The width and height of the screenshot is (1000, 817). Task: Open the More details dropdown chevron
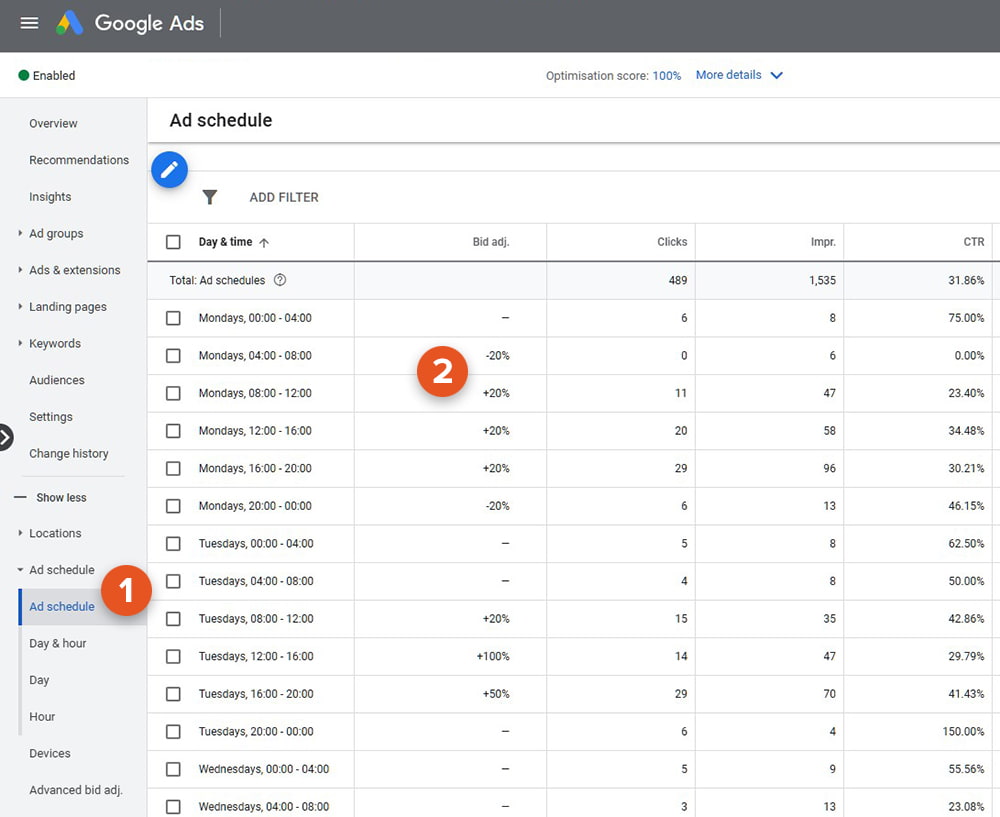(777, 75)
